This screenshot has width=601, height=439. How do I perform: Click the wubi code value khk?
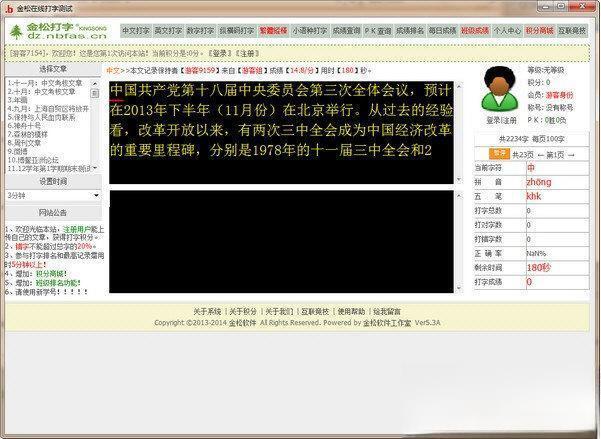(x=534, y=196)
